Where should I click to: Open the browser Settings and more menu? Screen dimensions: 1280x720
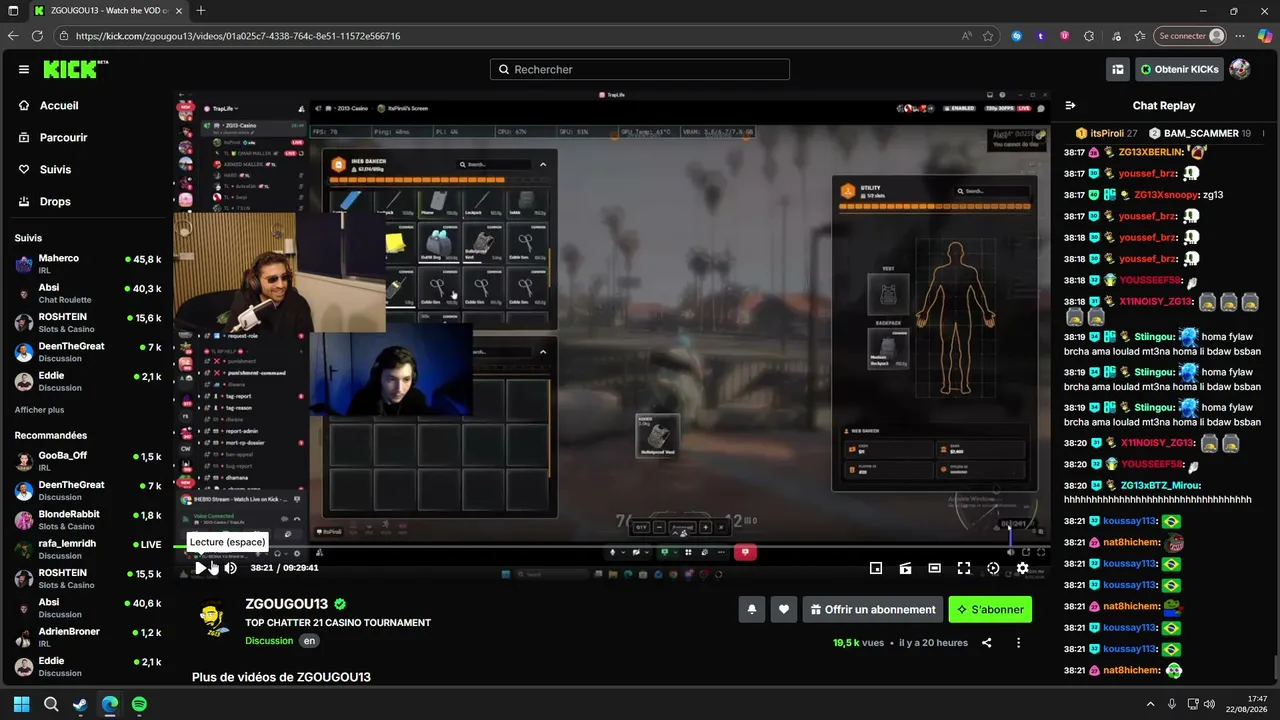coord(1241,36)
